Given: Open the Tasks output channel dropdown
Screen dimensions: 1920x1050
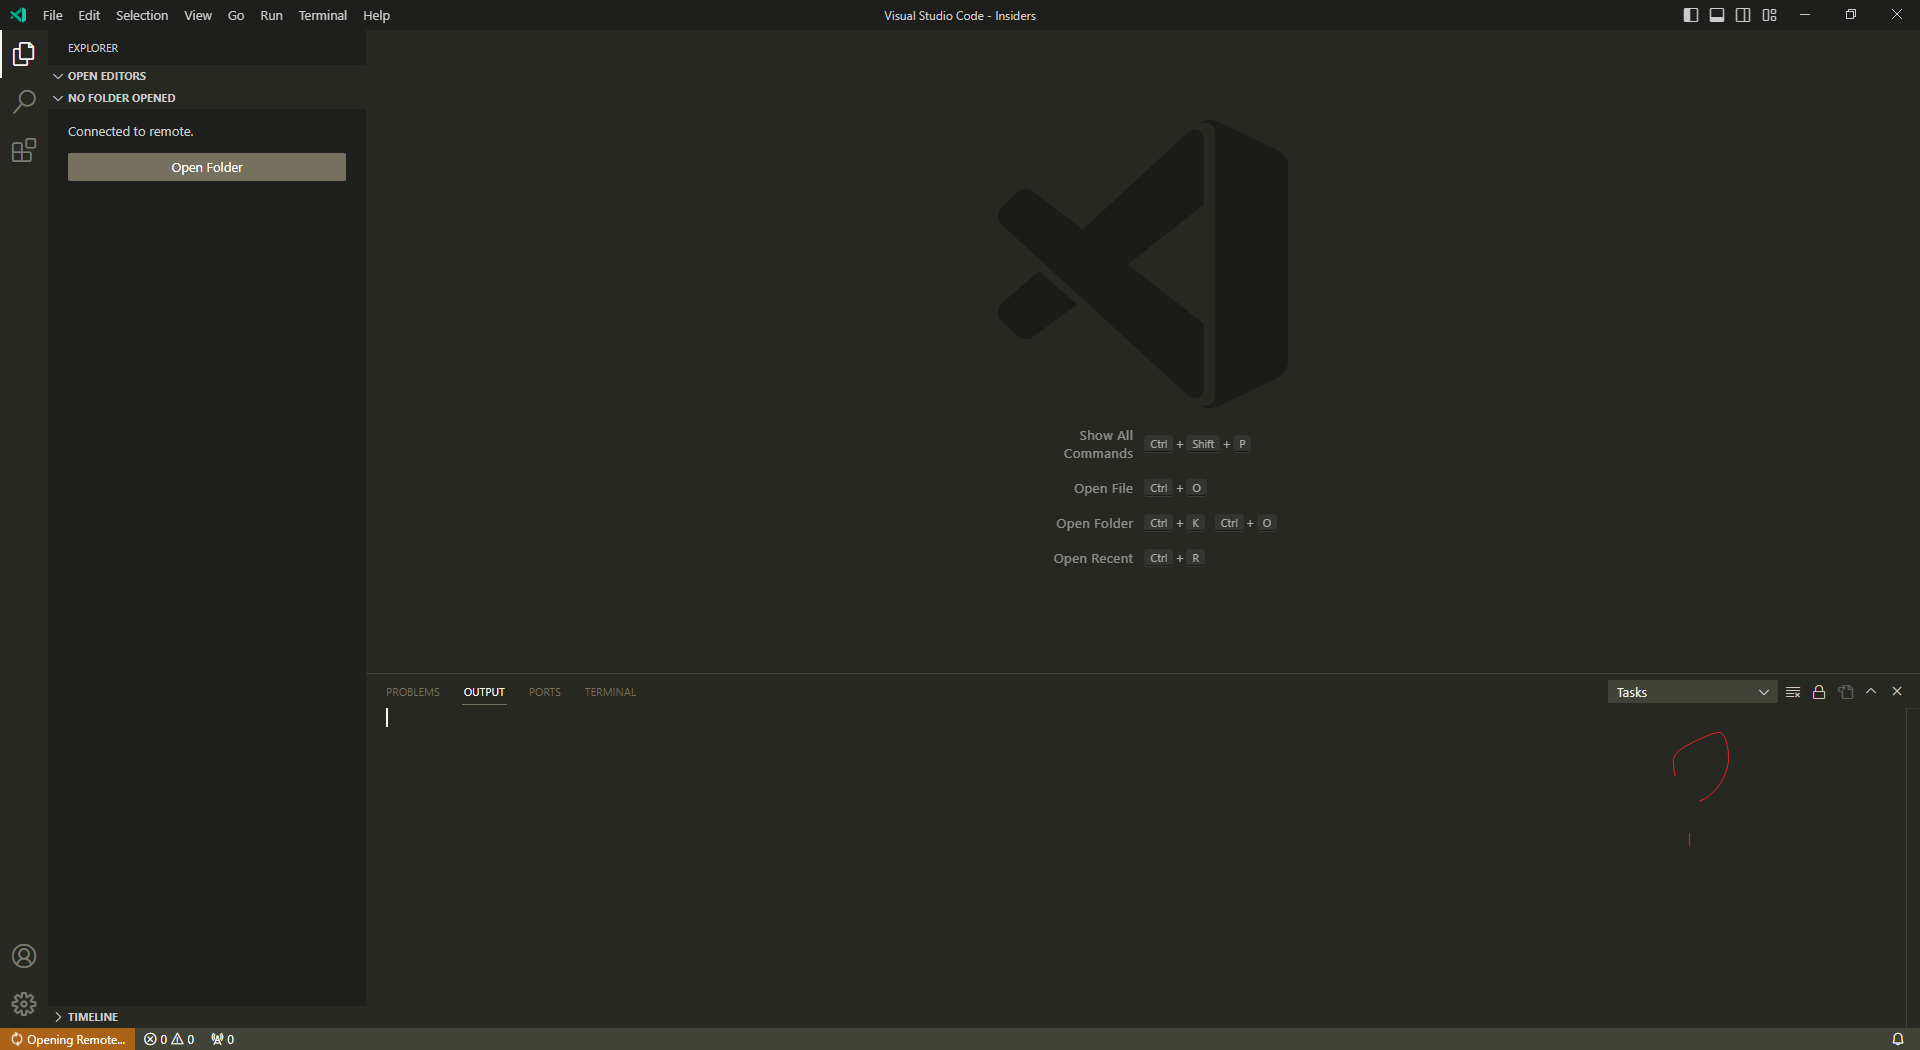Looking at the screenshot, I should coord(1691,691).
